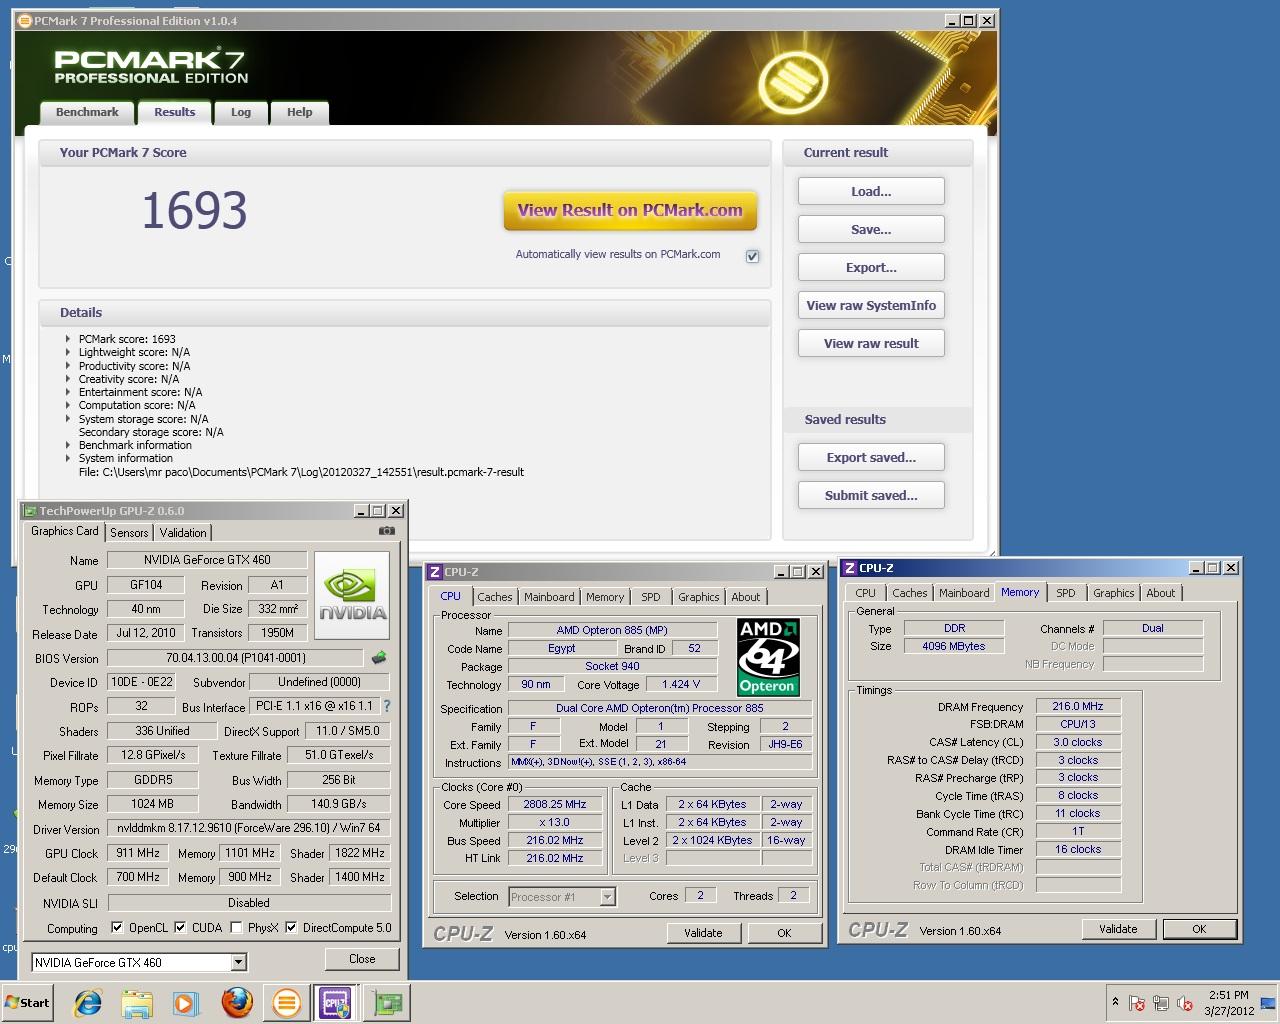Toggle the CUDA checkbox in GPU-Z
The height and width of the screenshot is (1024, 1280).
tap(180, 927)
